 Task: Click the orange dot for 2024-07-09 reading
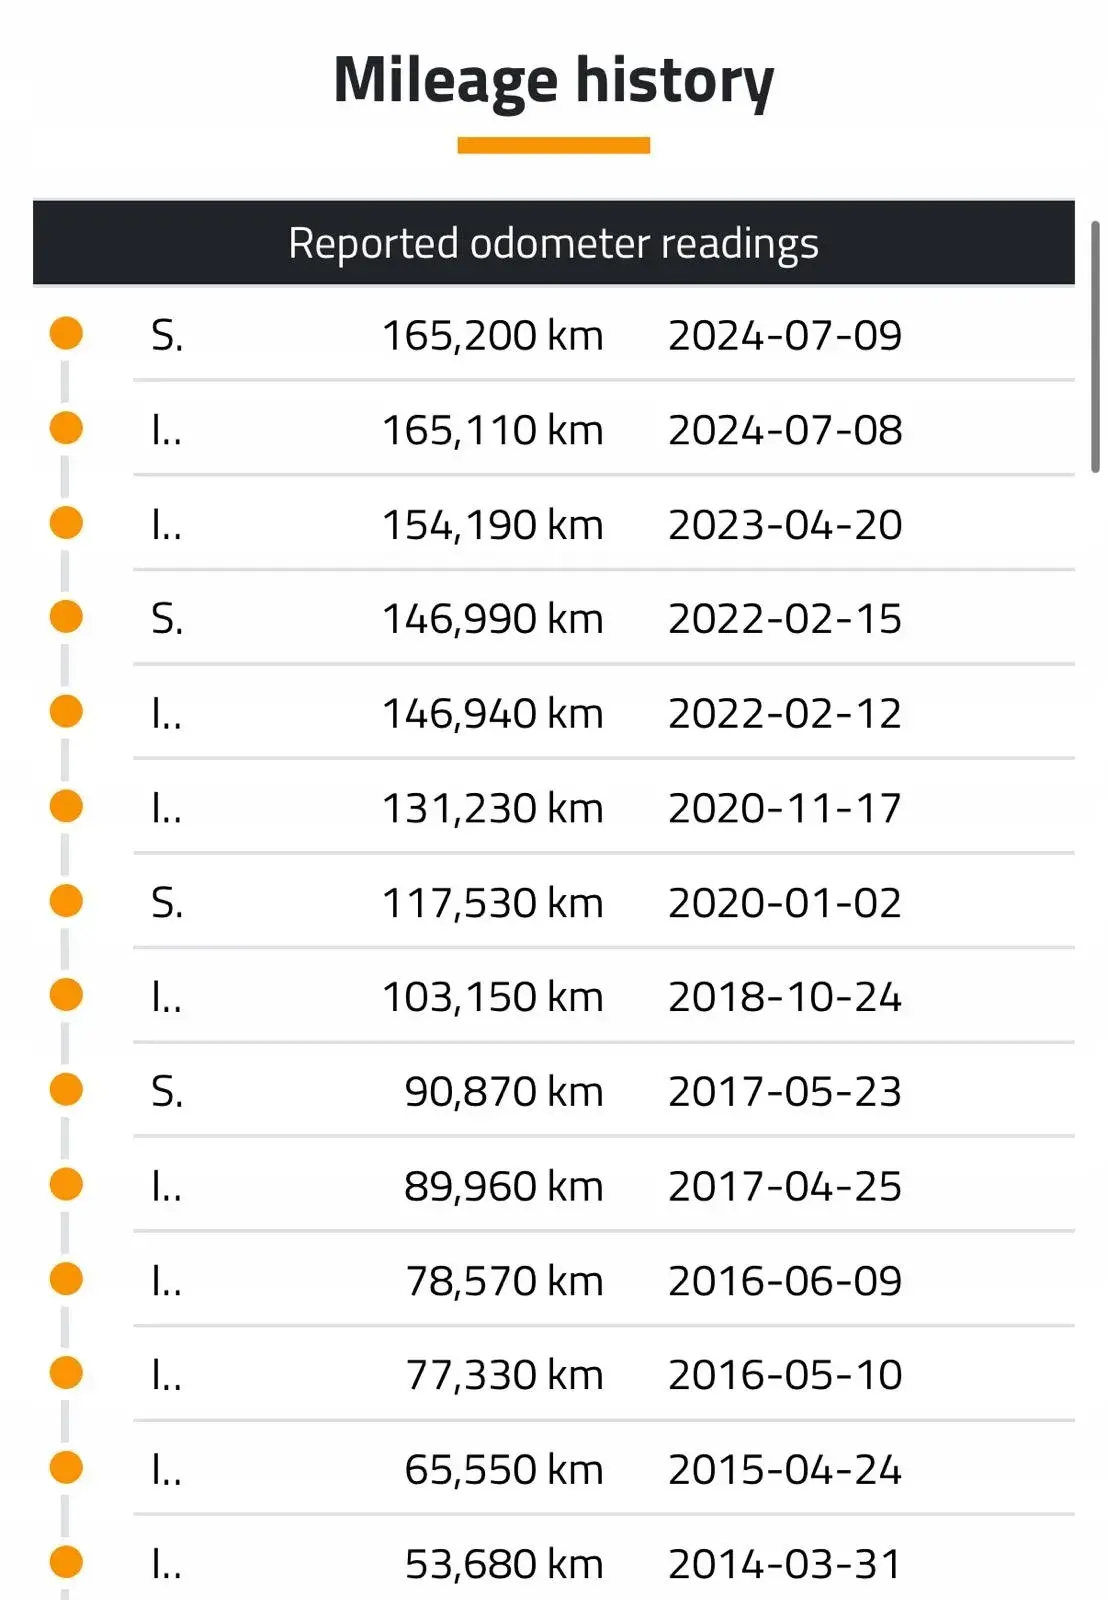point(66,333)
